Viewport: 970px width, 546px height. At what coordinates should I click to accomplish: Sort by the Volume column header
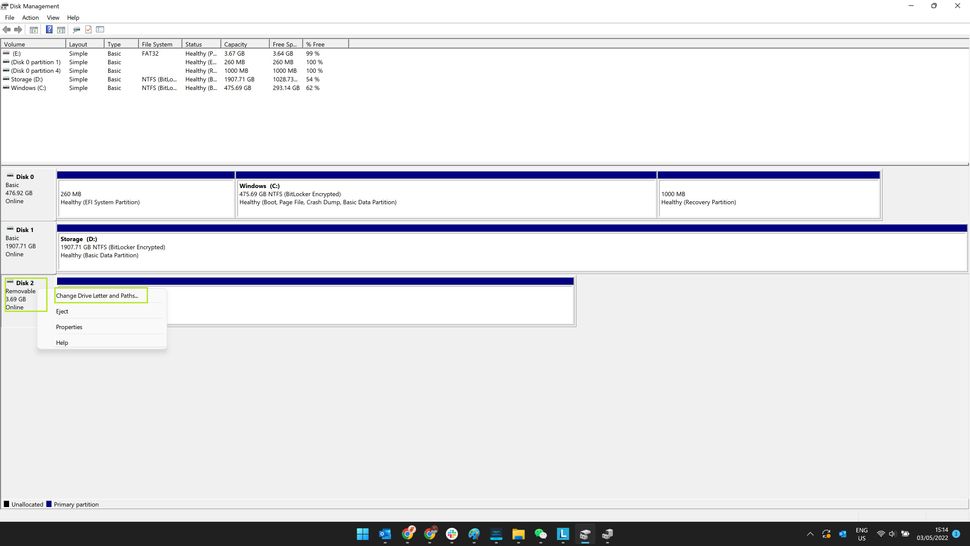coord(33,44)
